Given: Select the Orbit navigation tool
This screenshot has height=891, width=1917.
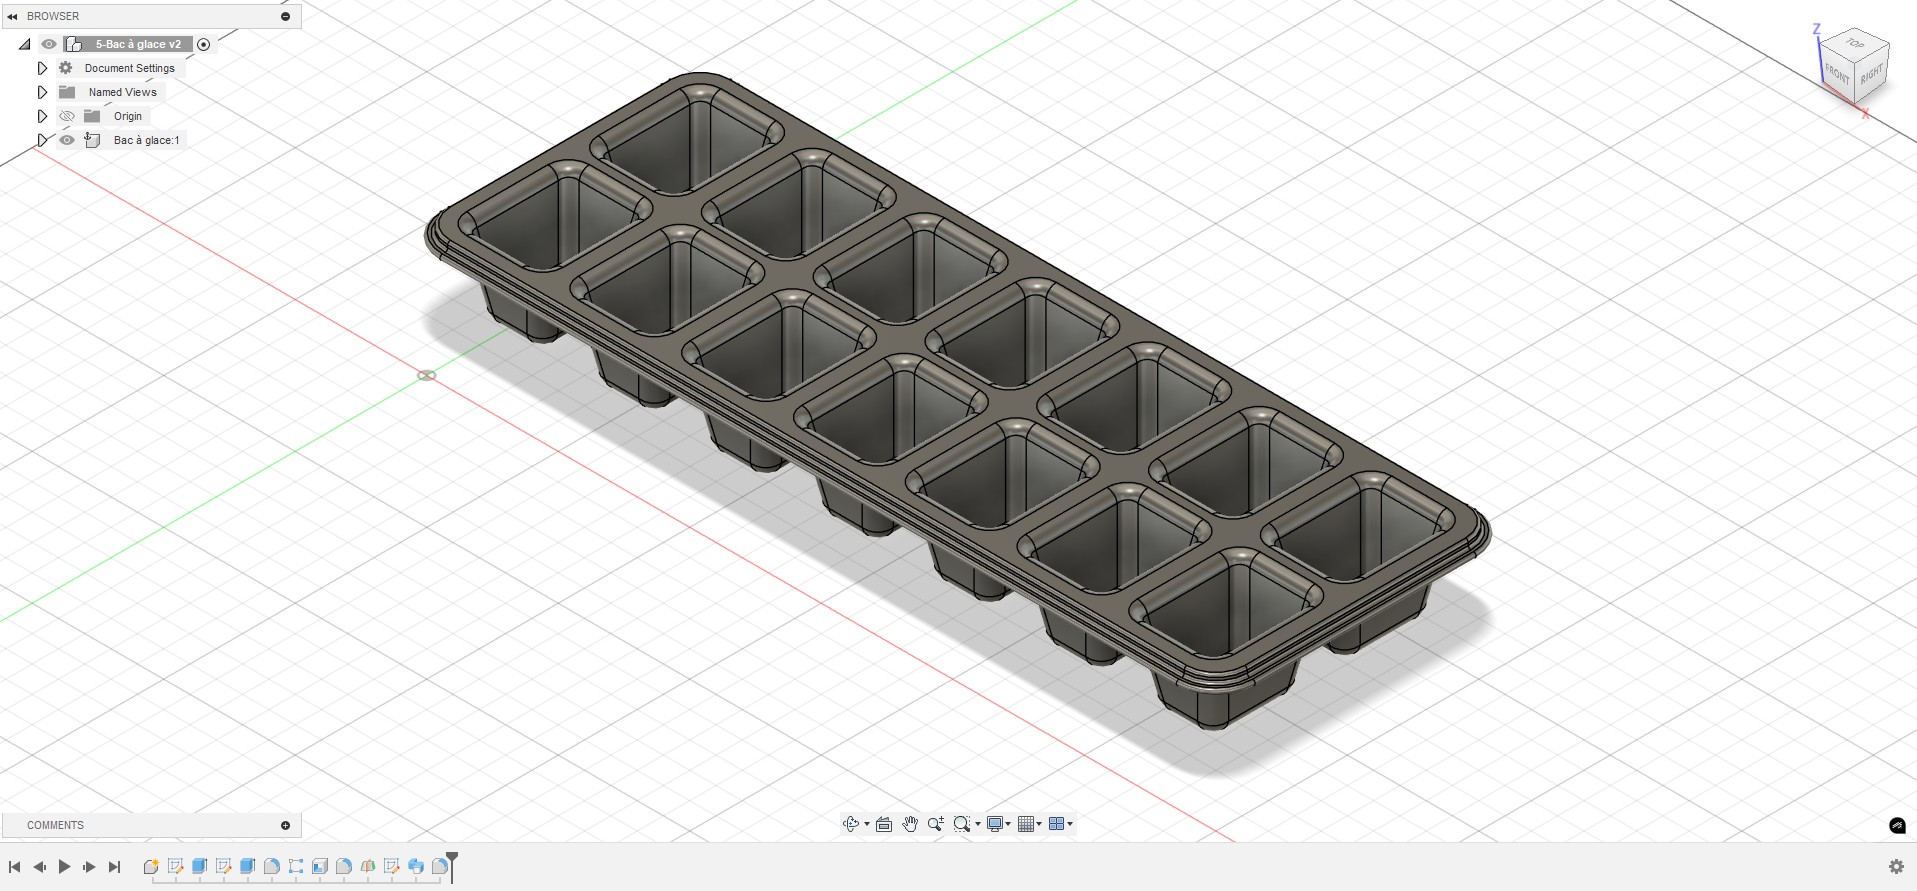Looking at the screenshot, I should (x=850, y=824).
